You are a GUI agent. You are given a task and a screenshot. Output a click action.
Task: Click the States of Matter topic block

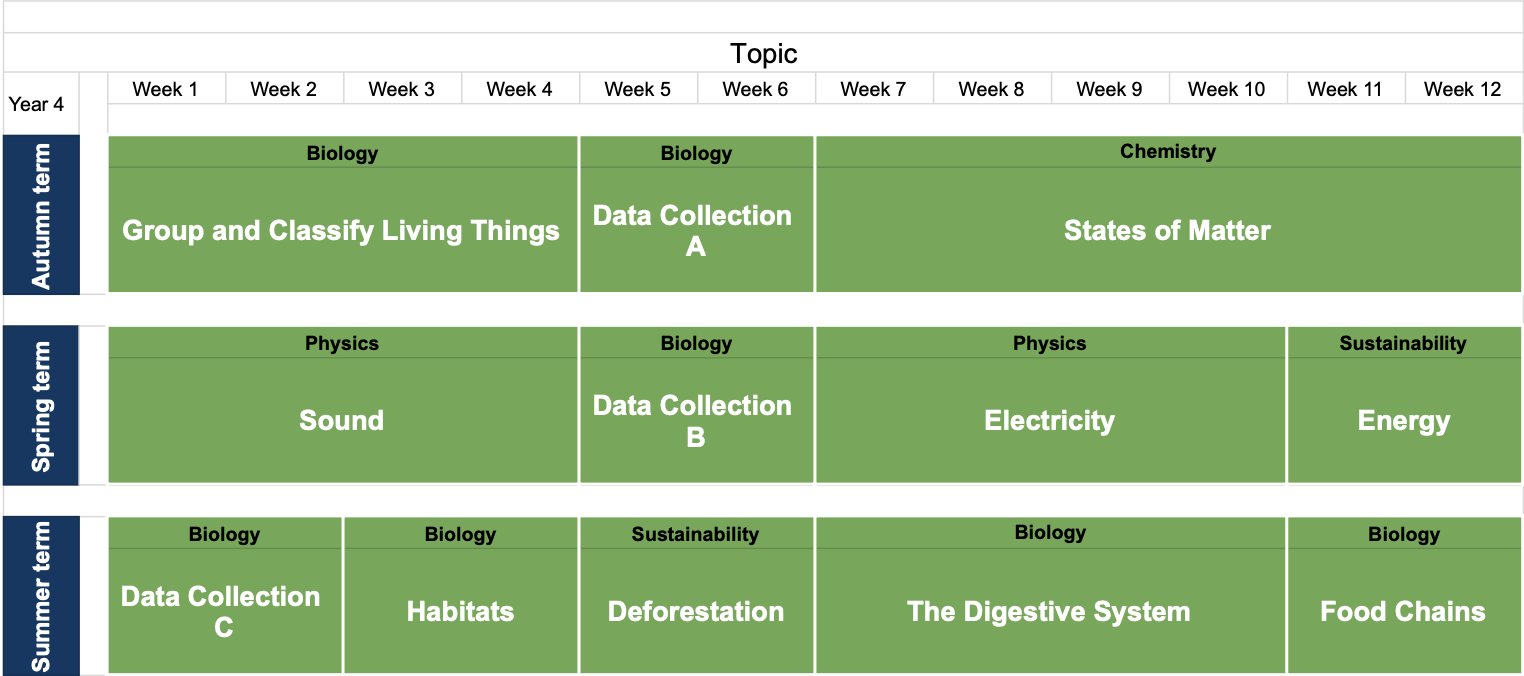[x=1167, y=231]
